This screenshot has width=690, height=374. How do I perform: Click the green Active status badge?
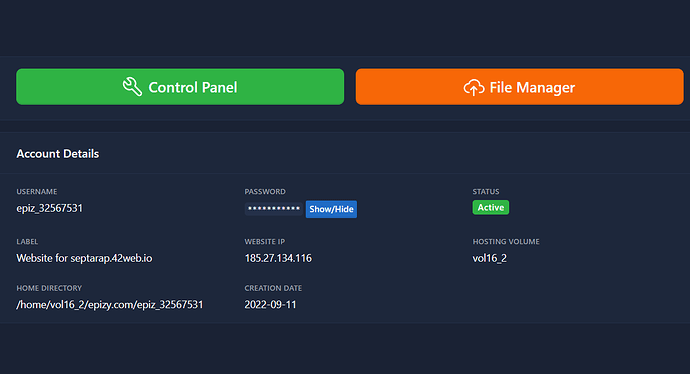(491, 207)
